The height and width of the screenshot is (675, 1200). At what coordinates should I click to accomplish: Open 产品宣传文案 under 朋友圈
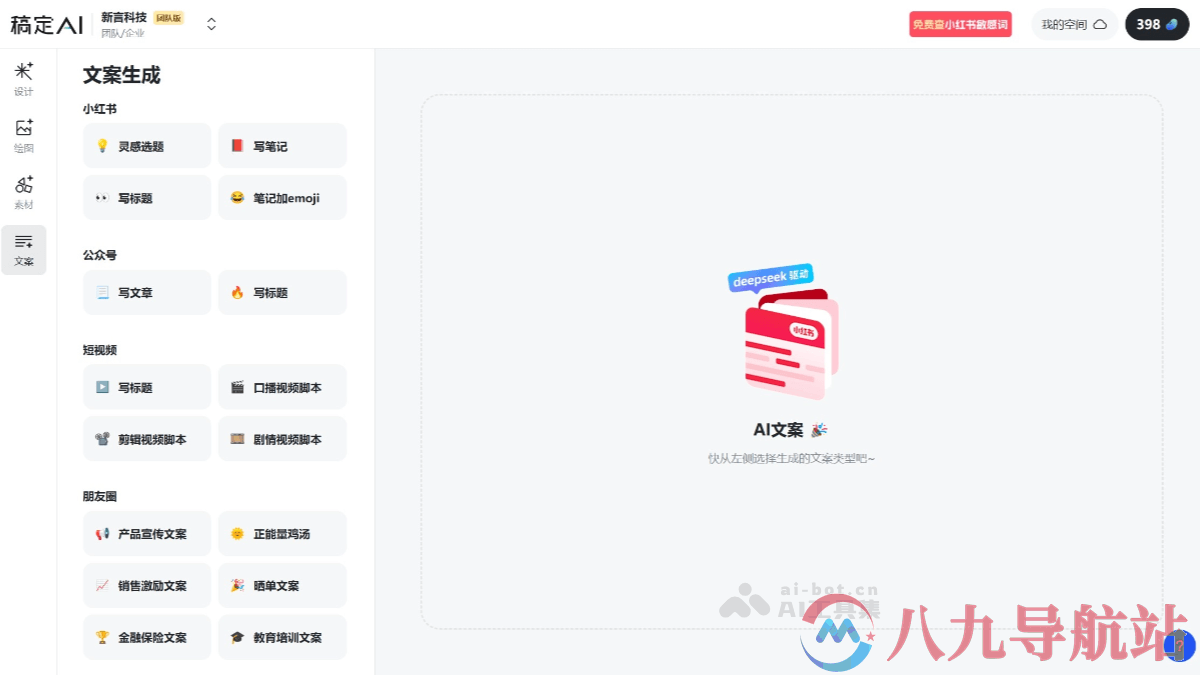click(x=147, y=534)
